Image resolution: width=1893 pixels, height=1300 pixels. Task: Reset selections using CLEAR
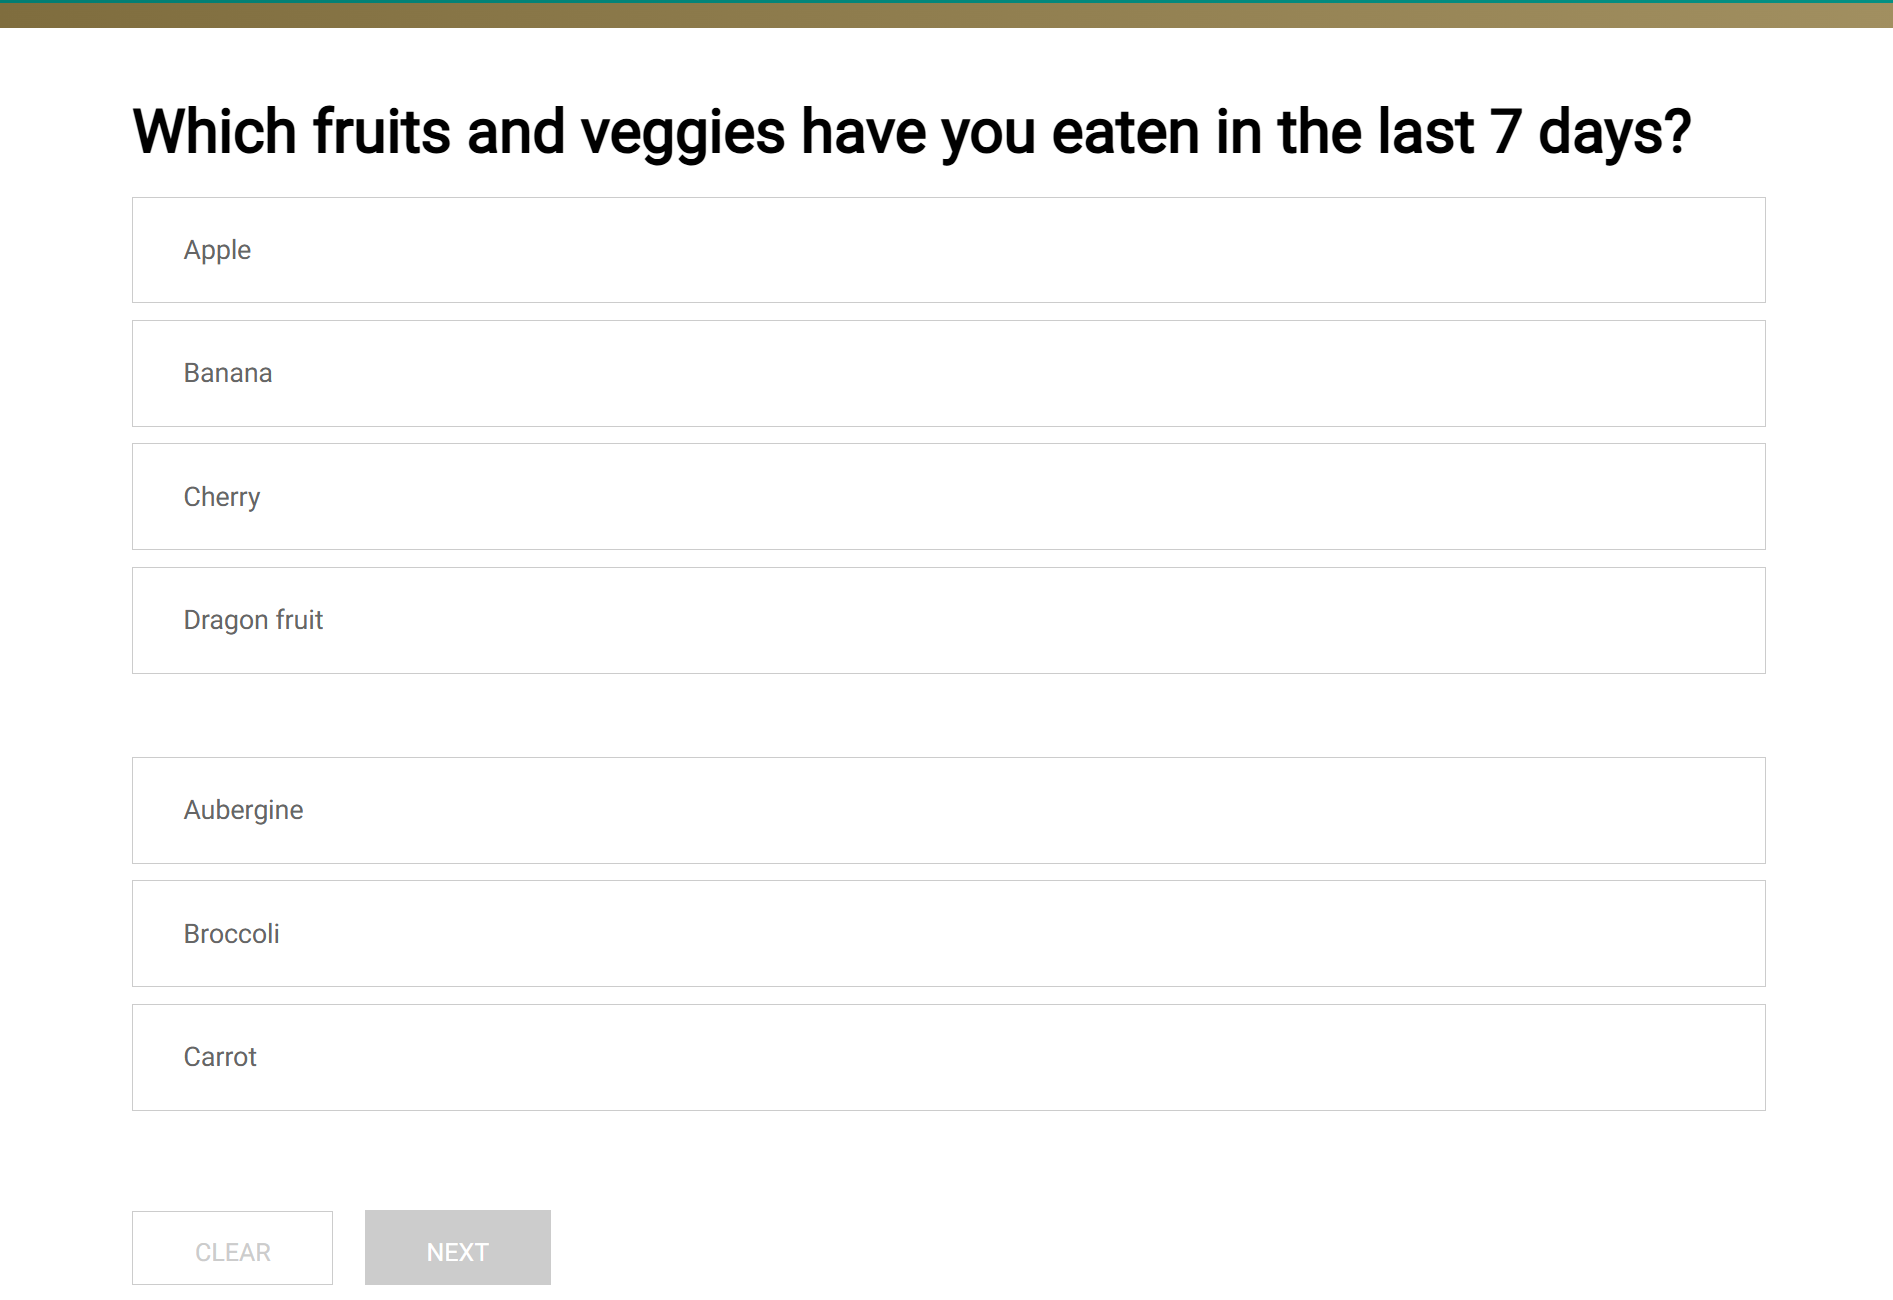[x=232, y=1248]
